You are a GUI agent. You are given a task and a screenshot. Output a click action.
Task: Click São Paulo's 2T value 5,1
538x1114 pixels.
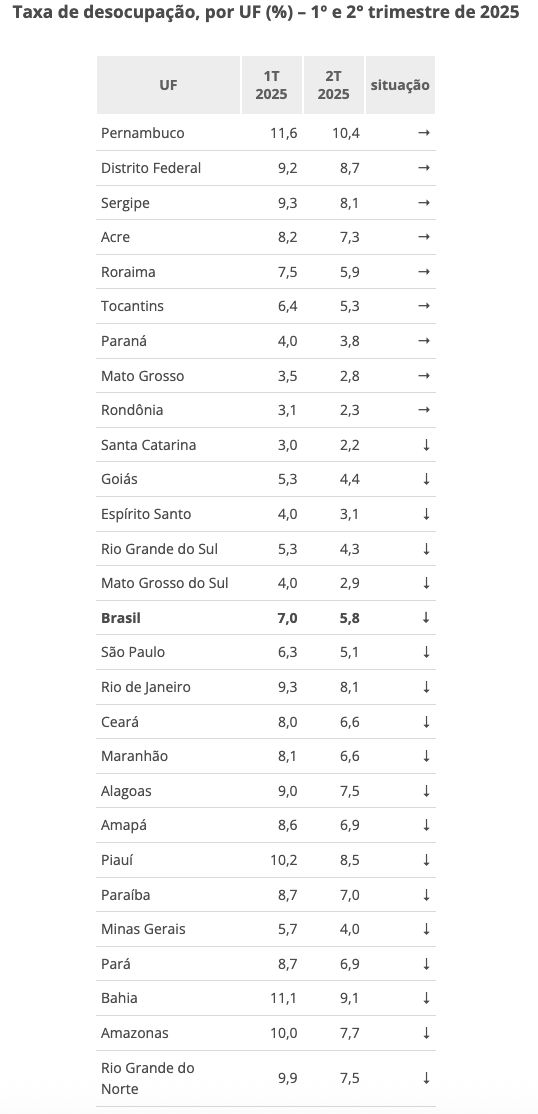click(x=350, y=652)
